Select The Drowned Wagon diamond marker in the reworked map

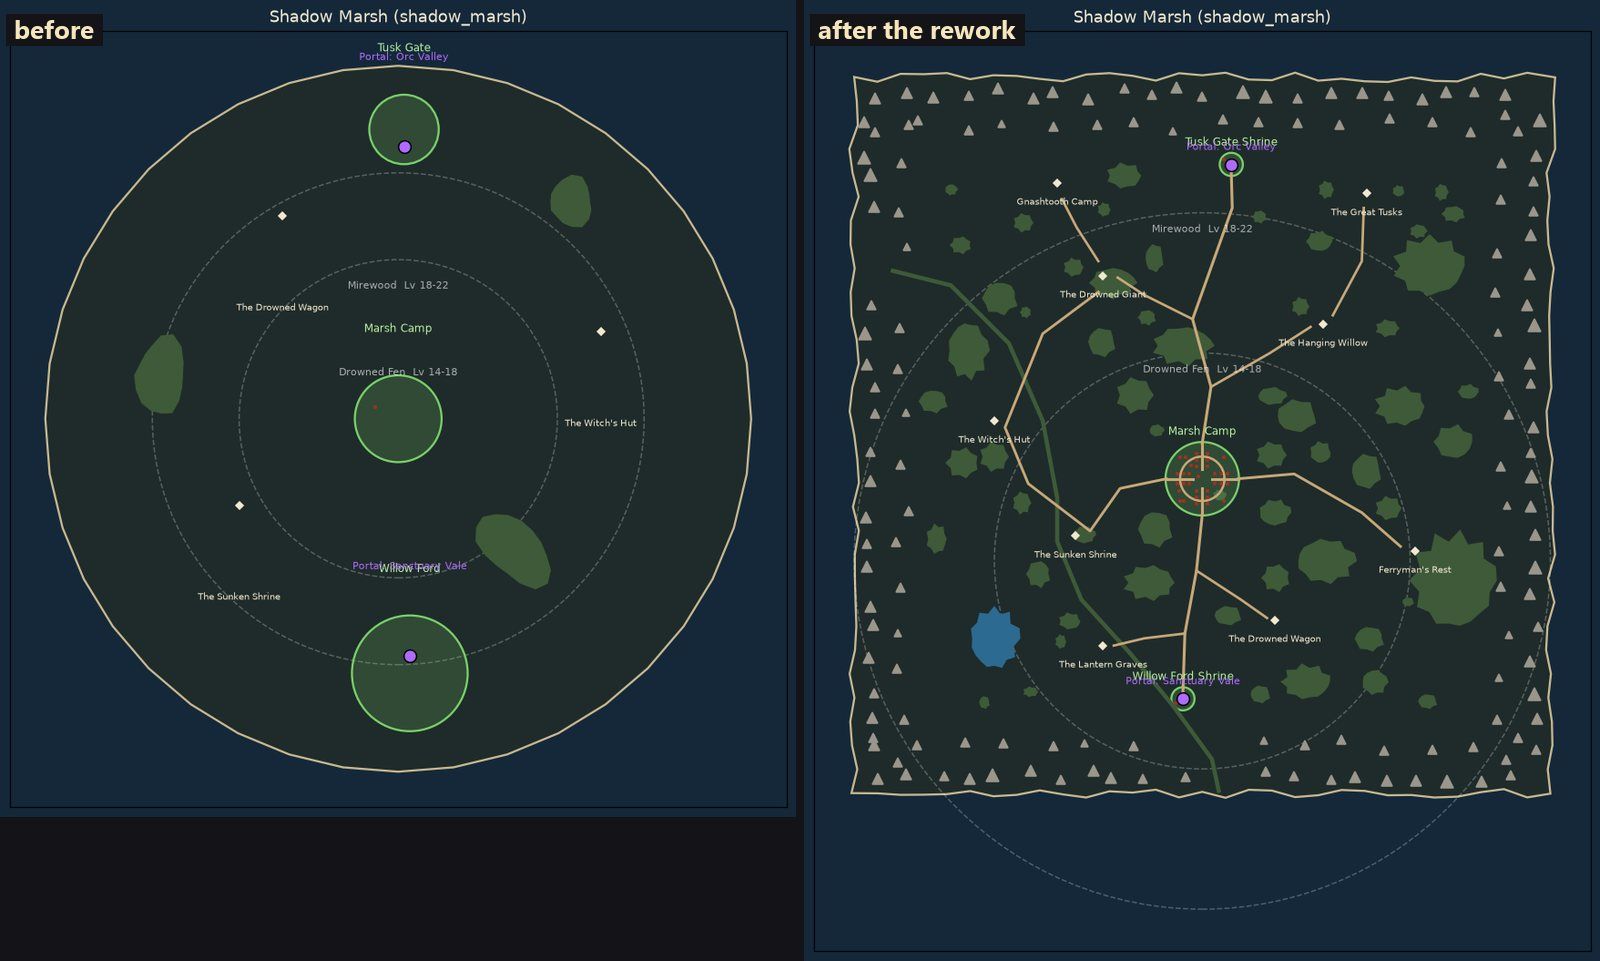tap(1274, 620)
